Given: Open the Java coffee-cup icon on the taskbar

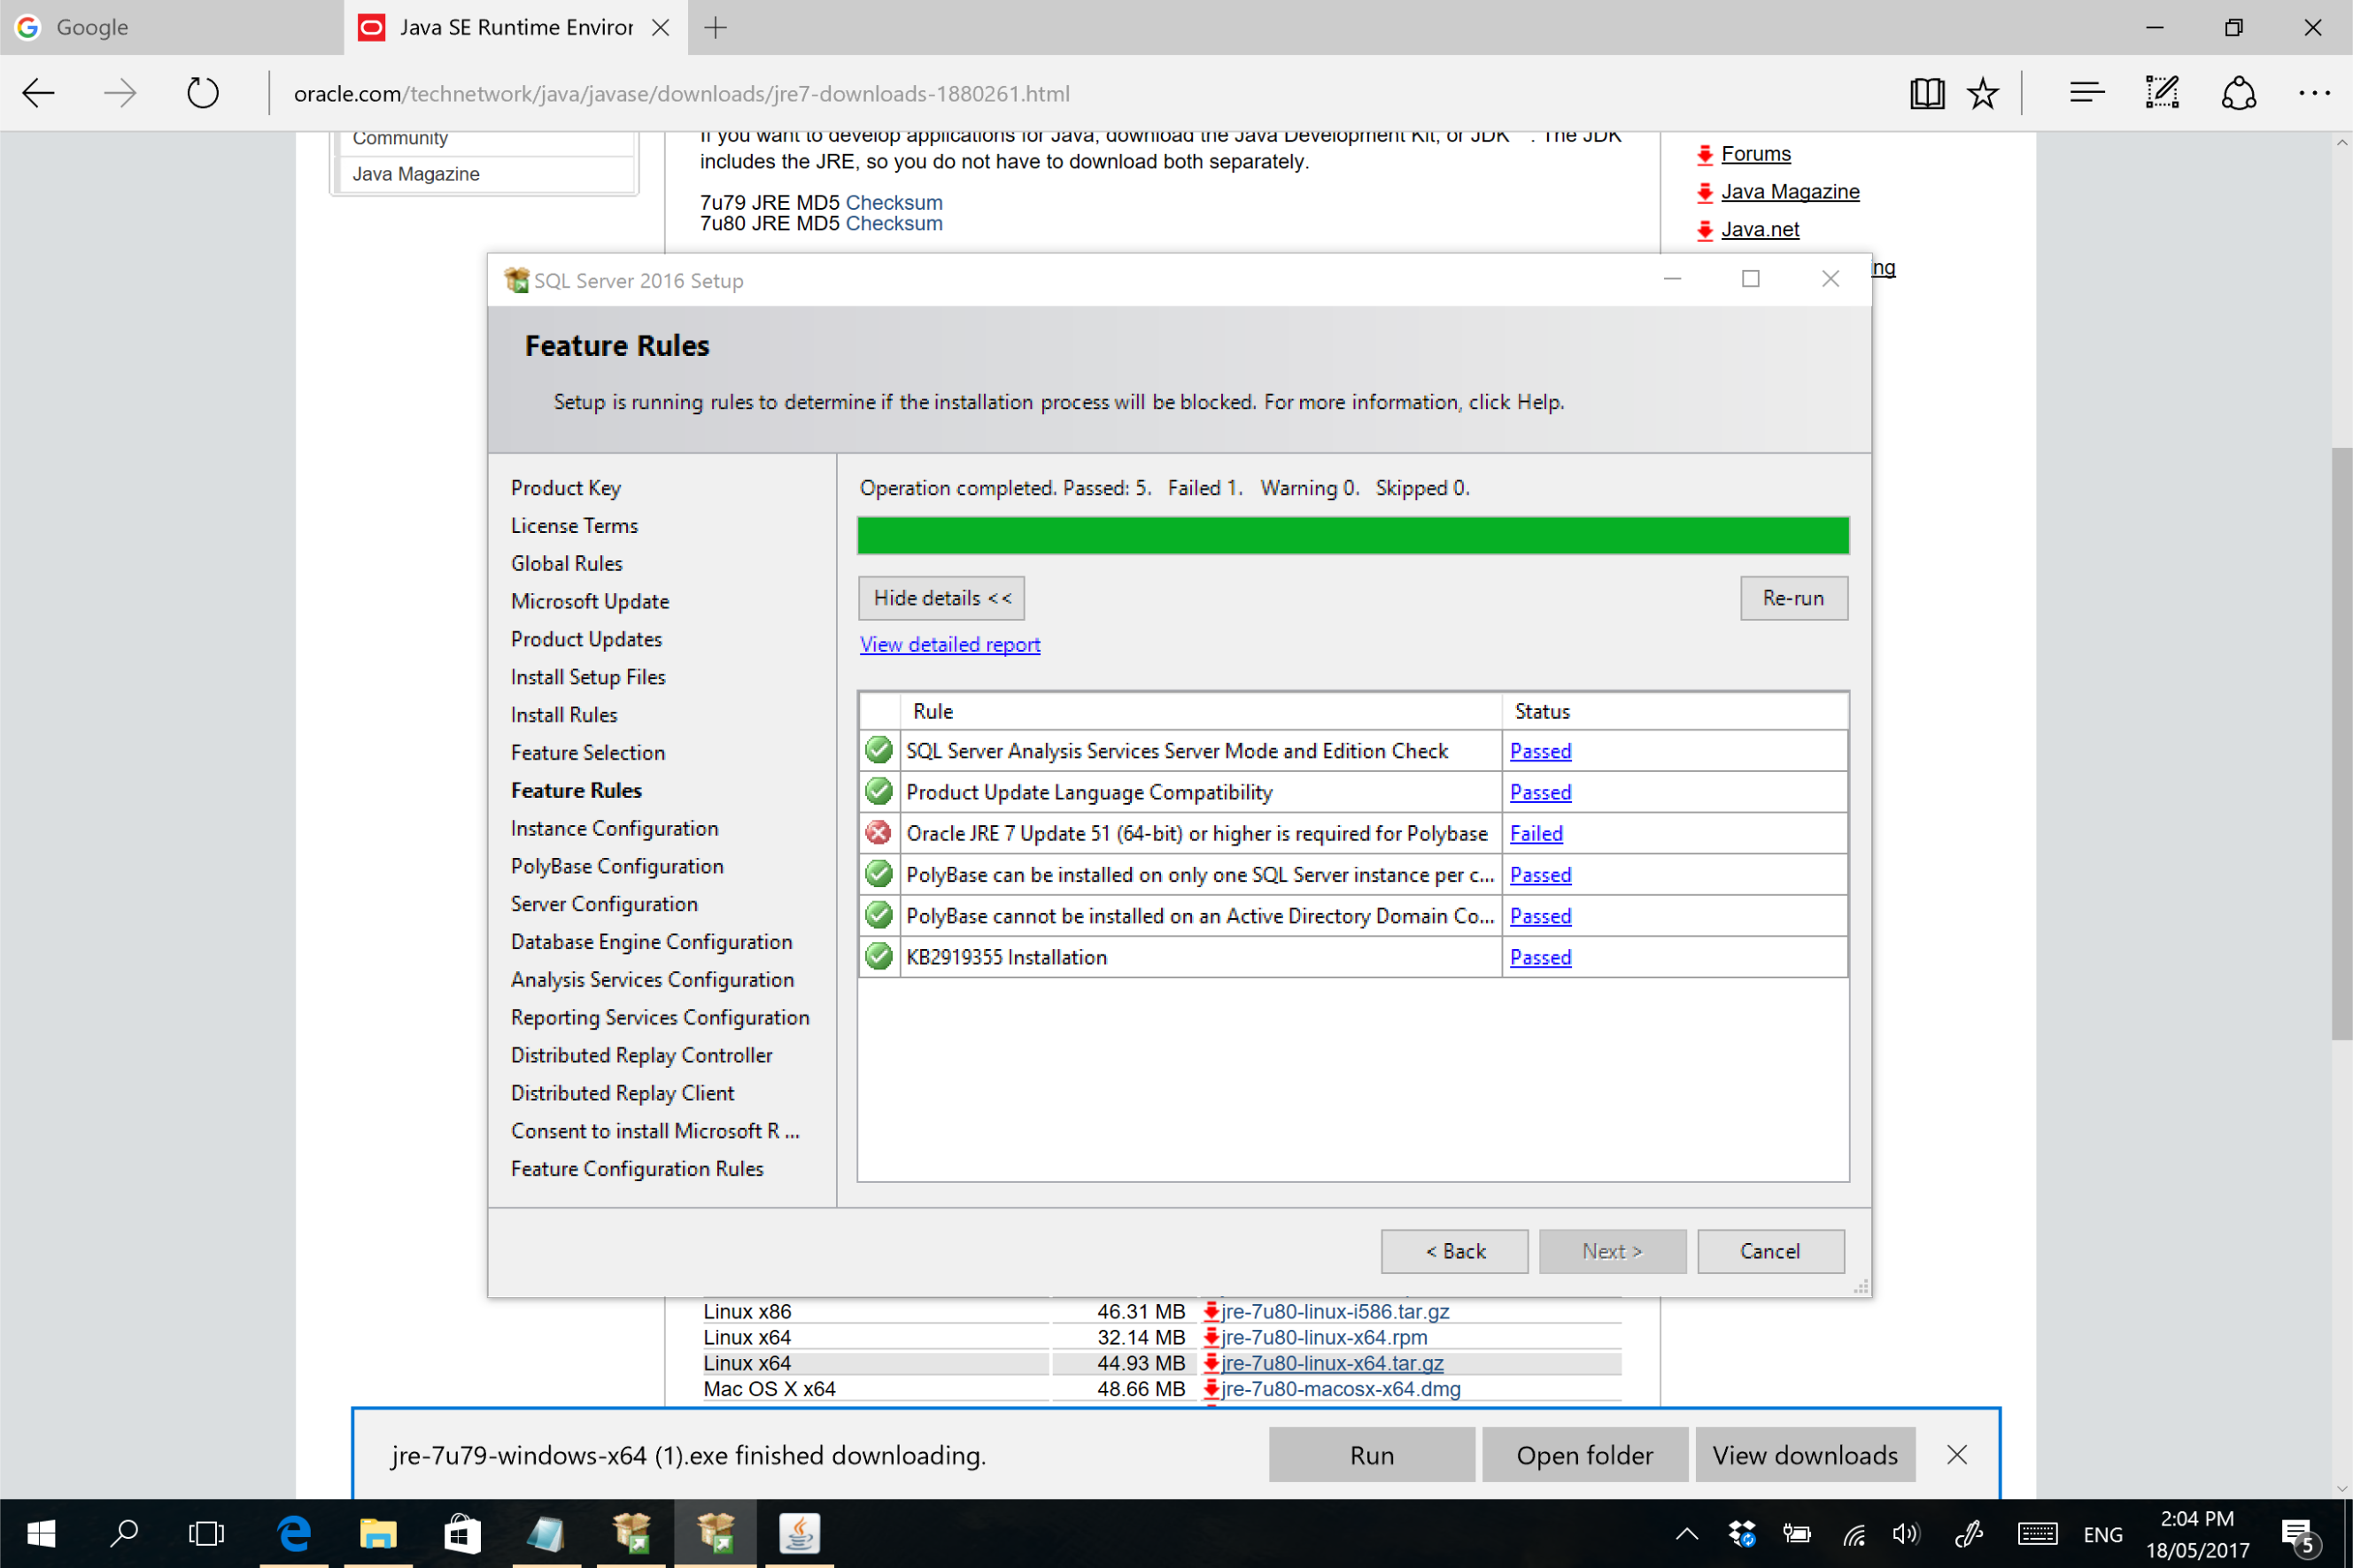Looking at the screenshot, I should coord(801,1533).
